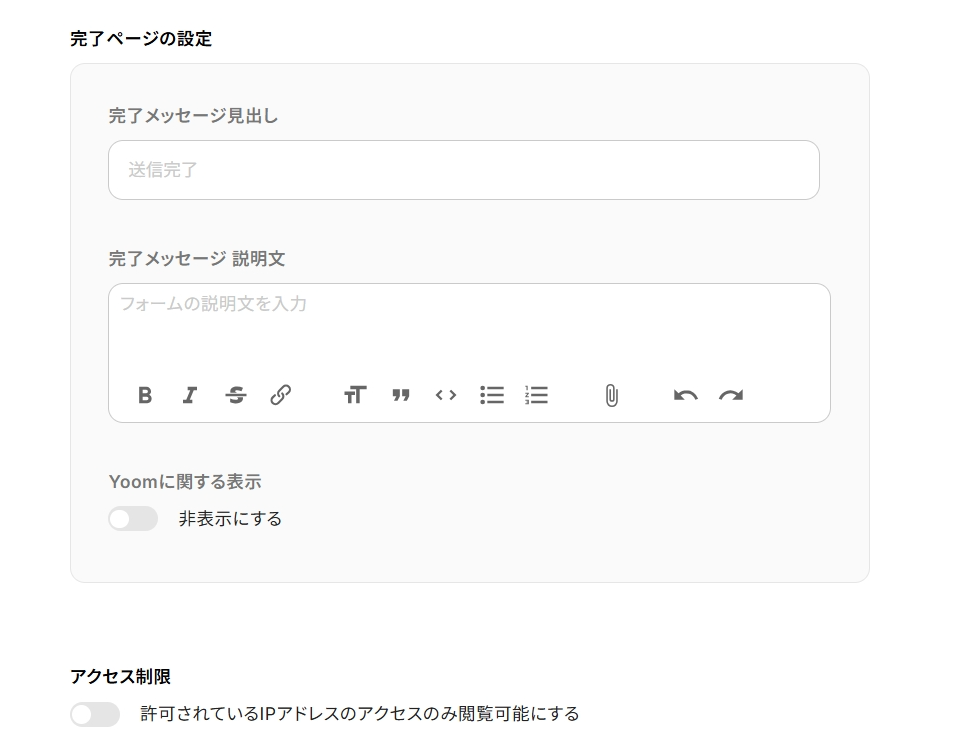Redo the last edit
This screenshot has height=755, width=953.
tap(731, 395)
